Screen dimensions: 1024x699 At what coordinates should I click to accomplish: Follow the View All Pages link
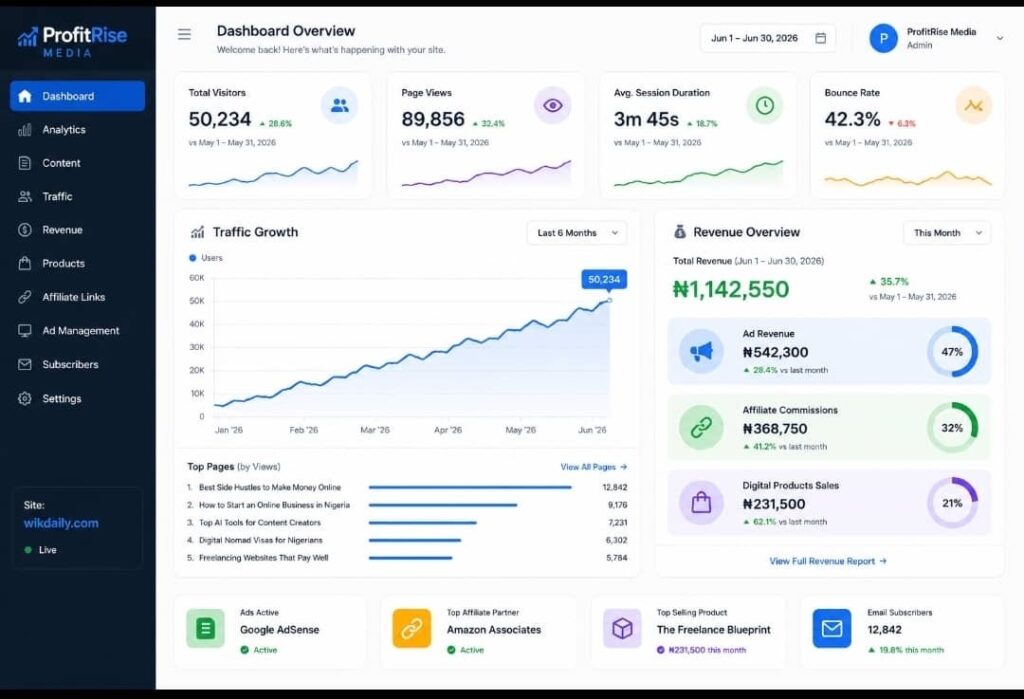[594, 466]
